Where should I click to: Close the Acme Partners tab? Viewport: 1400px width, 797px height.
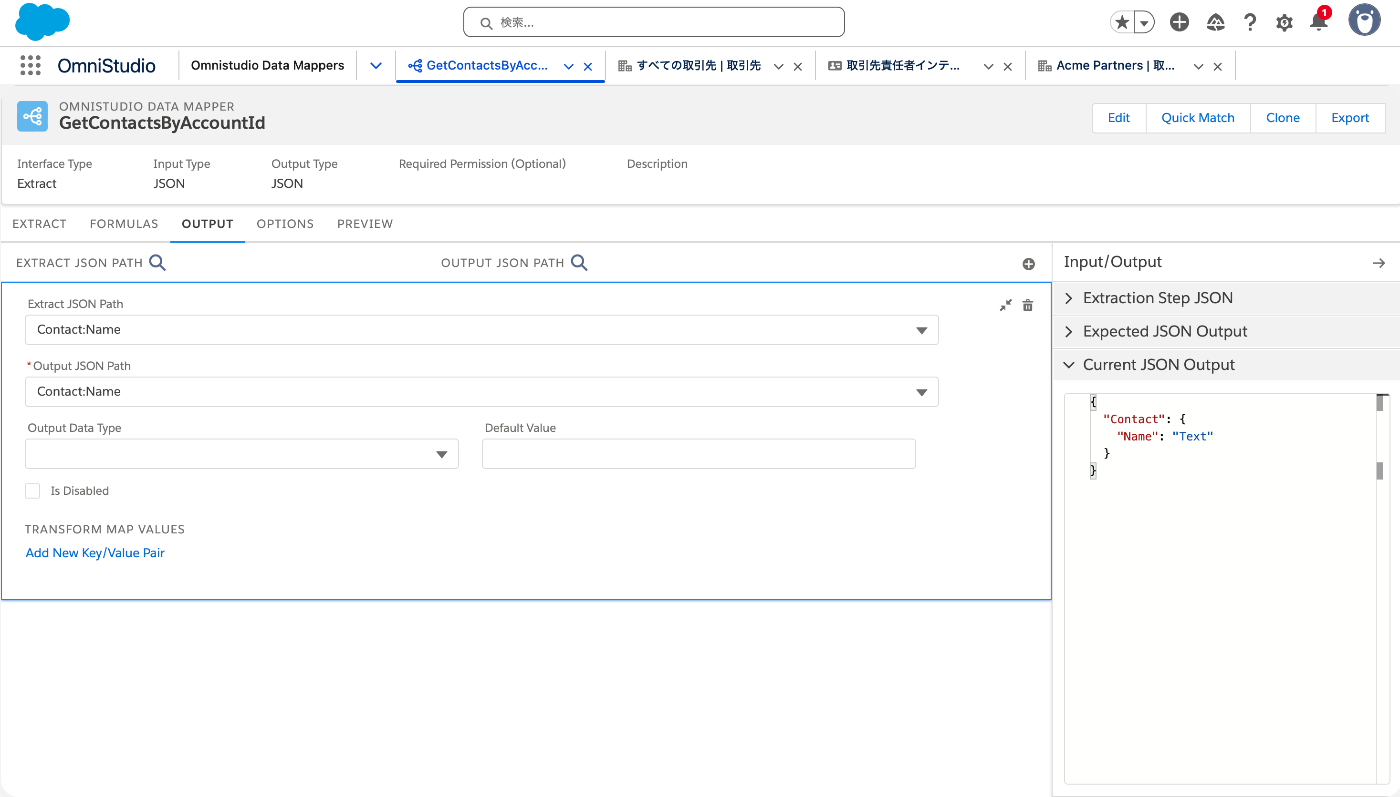pyautogui.click(x=1218, y=66)
